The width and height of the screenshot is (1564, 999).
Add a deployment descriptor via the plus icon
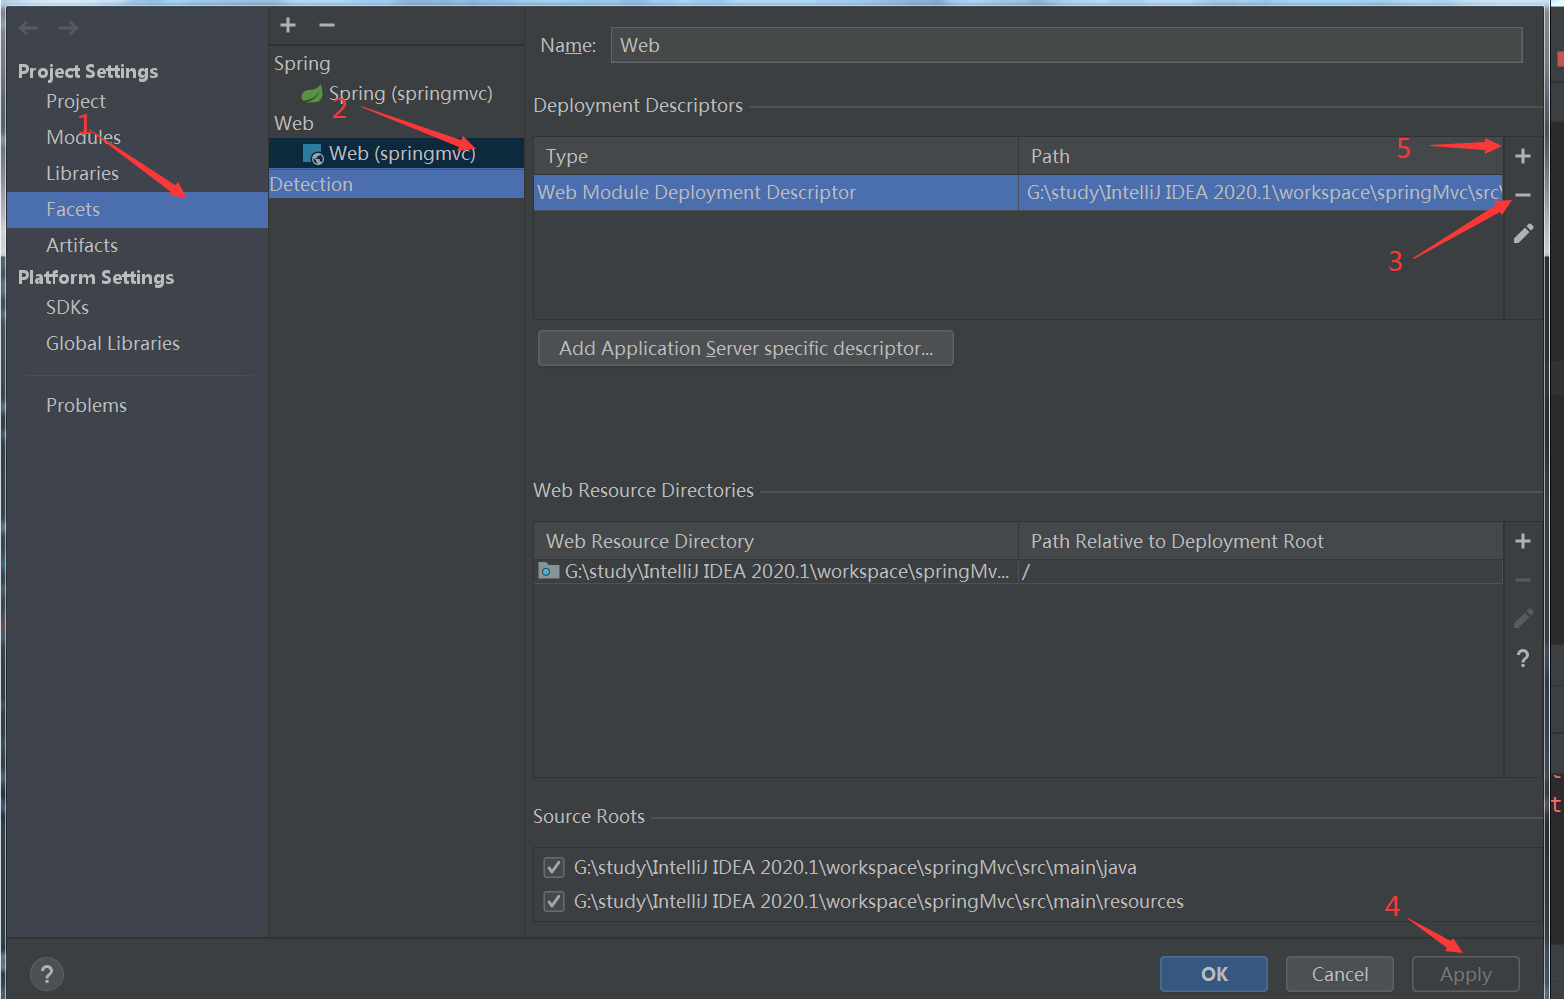(x=1522, y=155)
